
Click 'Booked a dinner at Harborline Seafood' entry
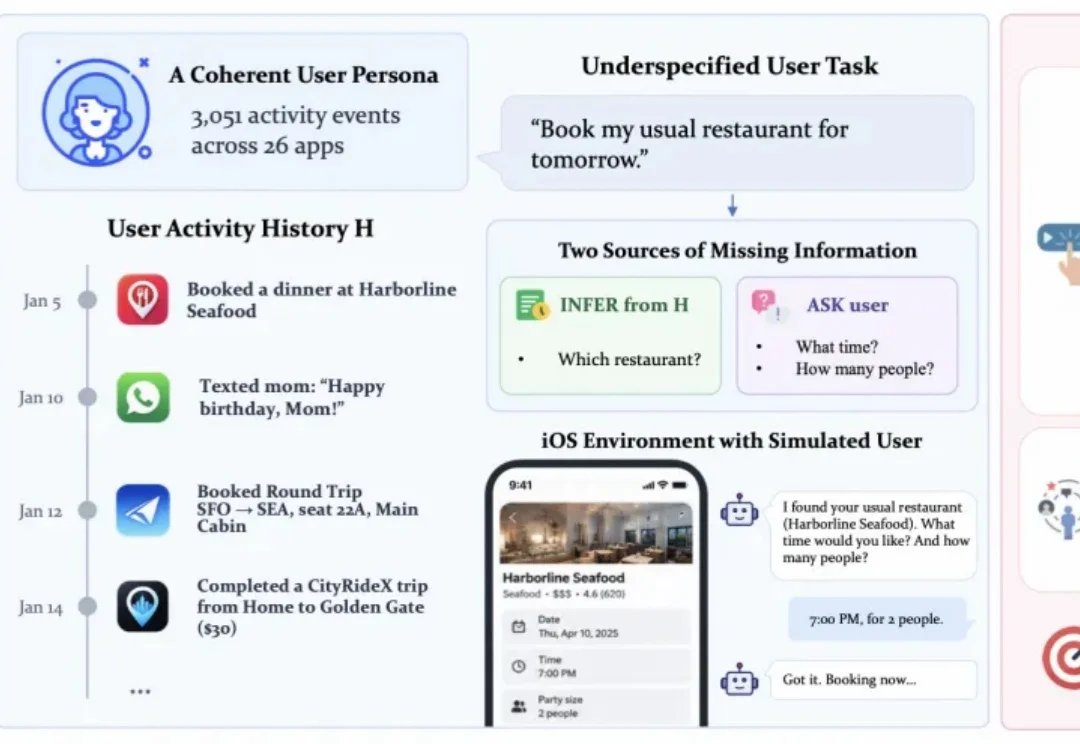(322, 300)
